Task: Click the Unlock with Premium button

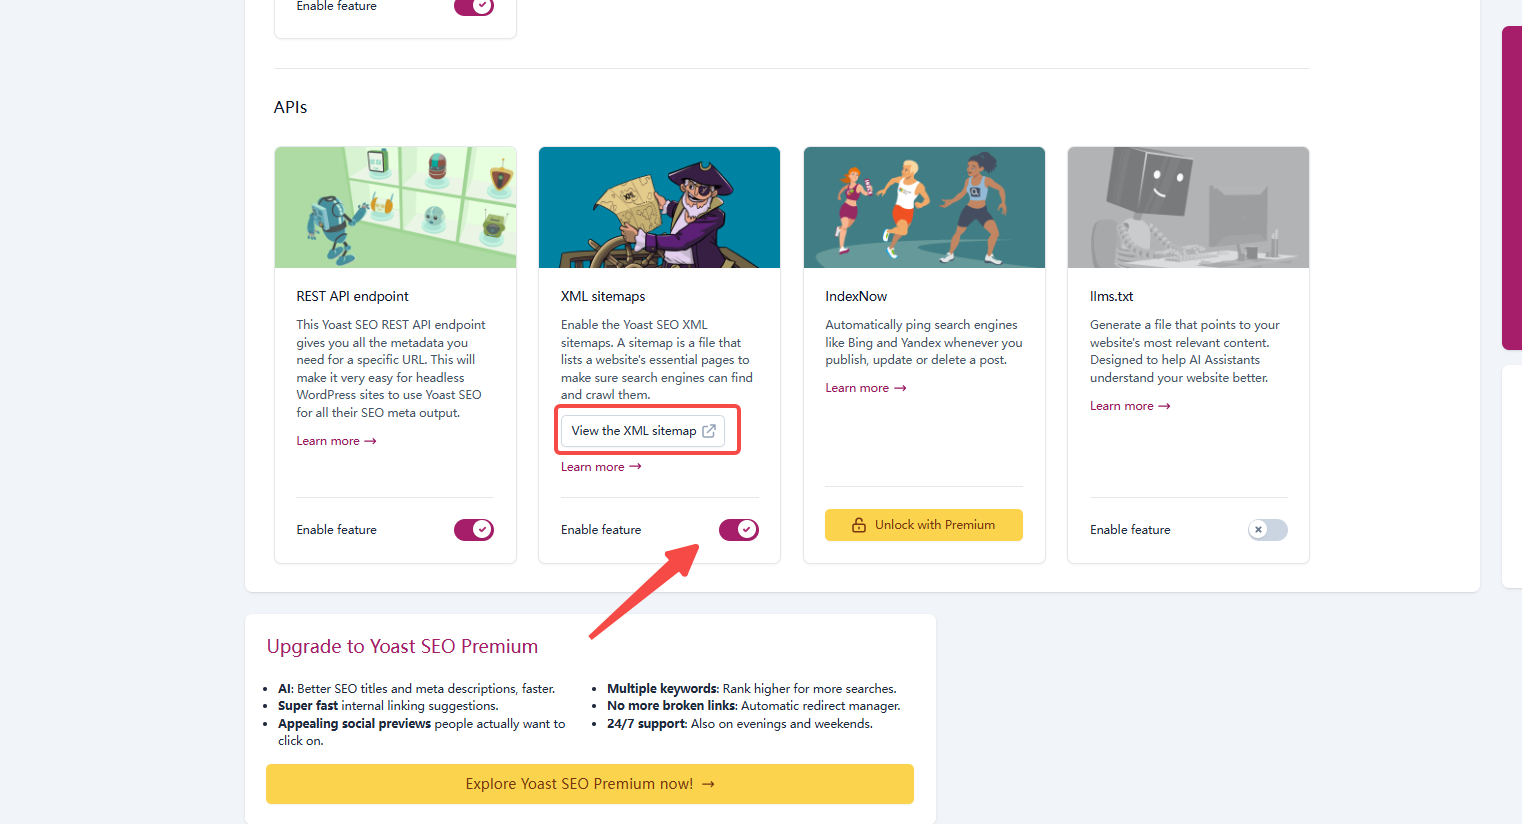Action: (x=923, y=525)
